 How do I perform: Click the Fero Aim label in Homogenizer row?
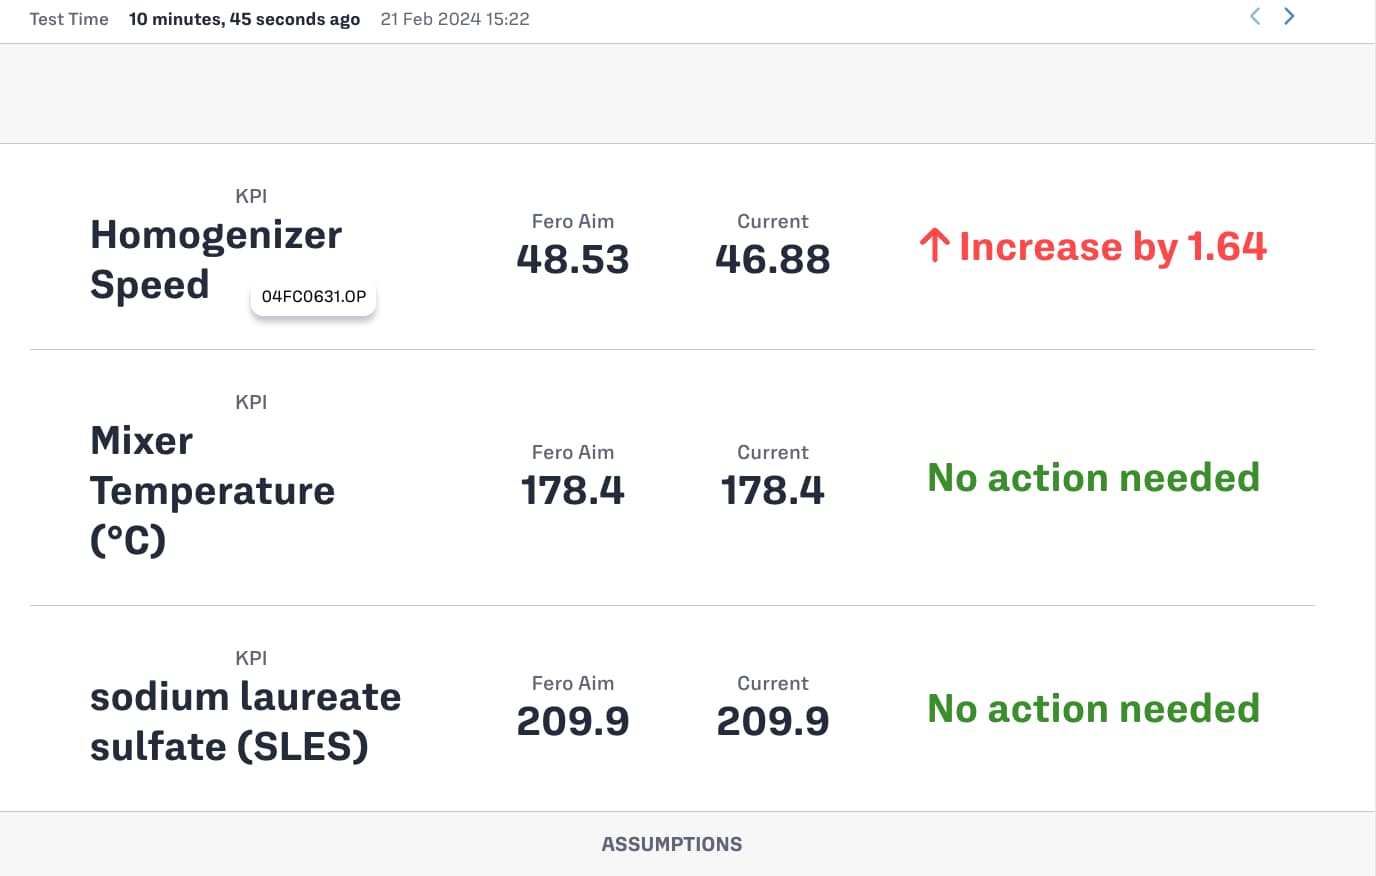tap(573, 221)
